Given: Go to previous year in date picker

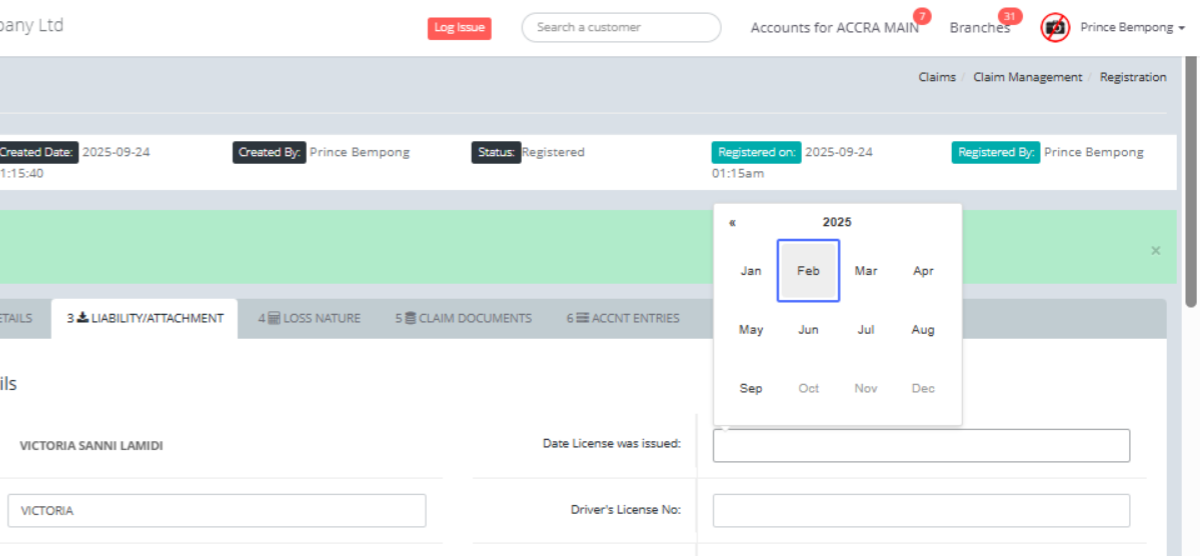Looking at the screenshot, I should click(732, 223).
